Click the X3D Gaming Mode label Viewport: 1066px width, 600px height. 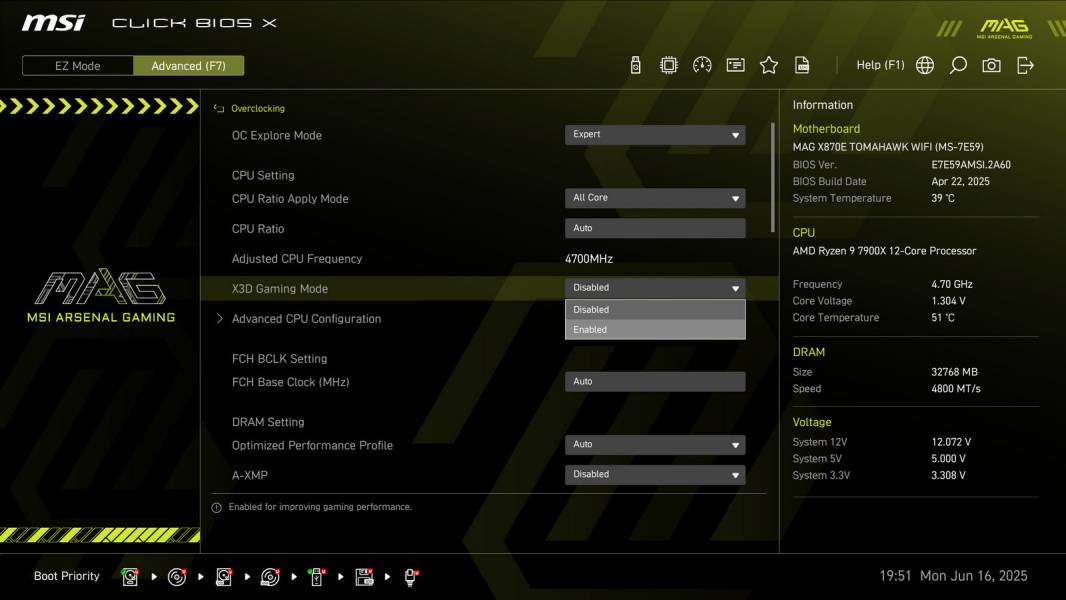pos(279,289)
